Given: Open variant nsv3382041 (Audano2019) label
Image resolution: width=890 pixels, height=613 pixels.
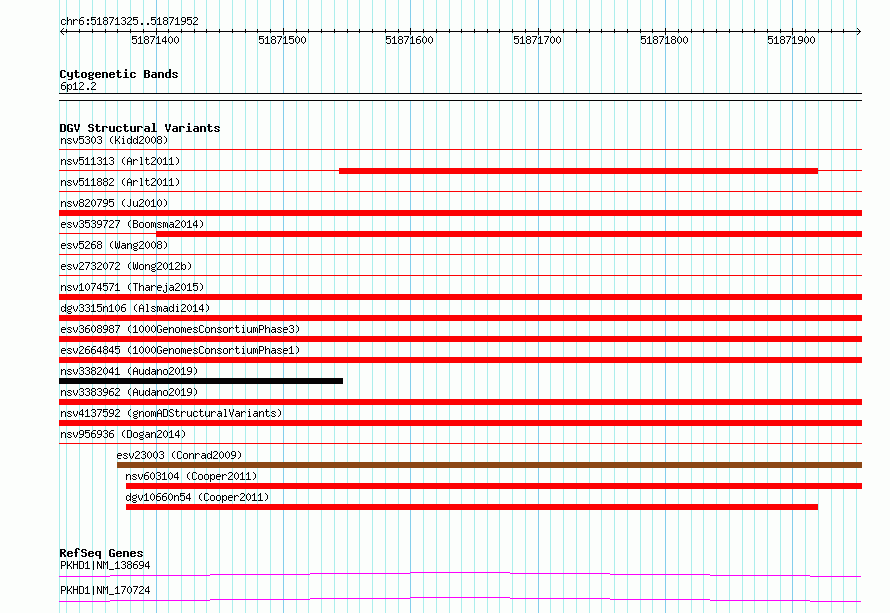Looking at the screenshot, I should [x=129, y=371].
